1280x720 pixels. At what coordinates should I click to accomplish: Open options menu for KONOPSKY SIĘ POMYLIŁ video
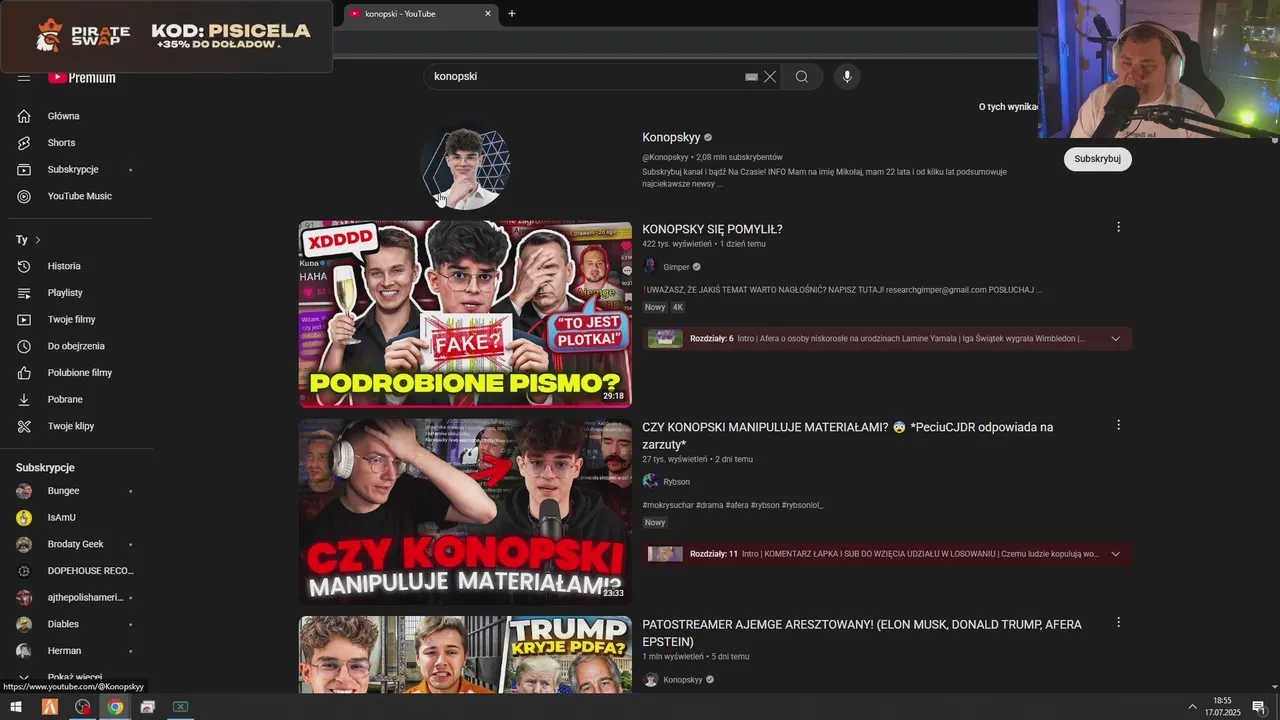pos(1118,227)
